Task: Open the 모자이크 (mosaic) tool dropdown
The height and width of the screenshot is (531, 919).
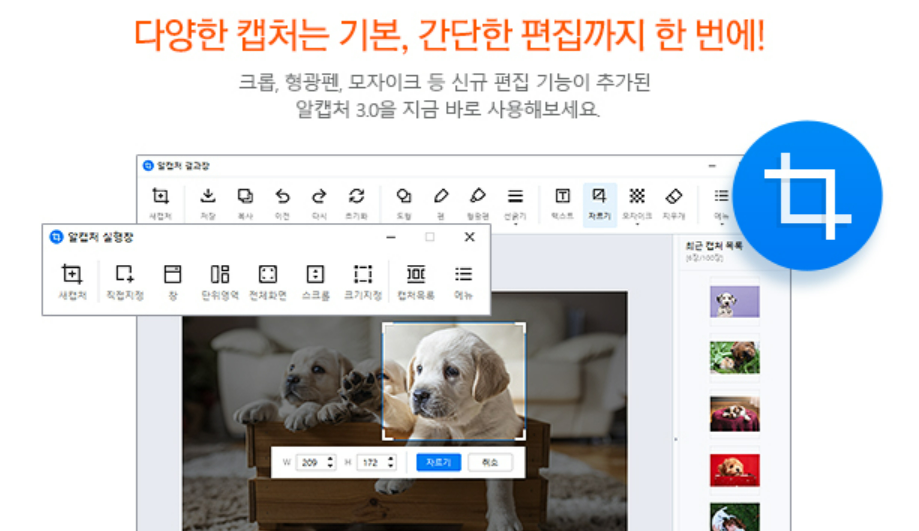Action: point(637,204)
